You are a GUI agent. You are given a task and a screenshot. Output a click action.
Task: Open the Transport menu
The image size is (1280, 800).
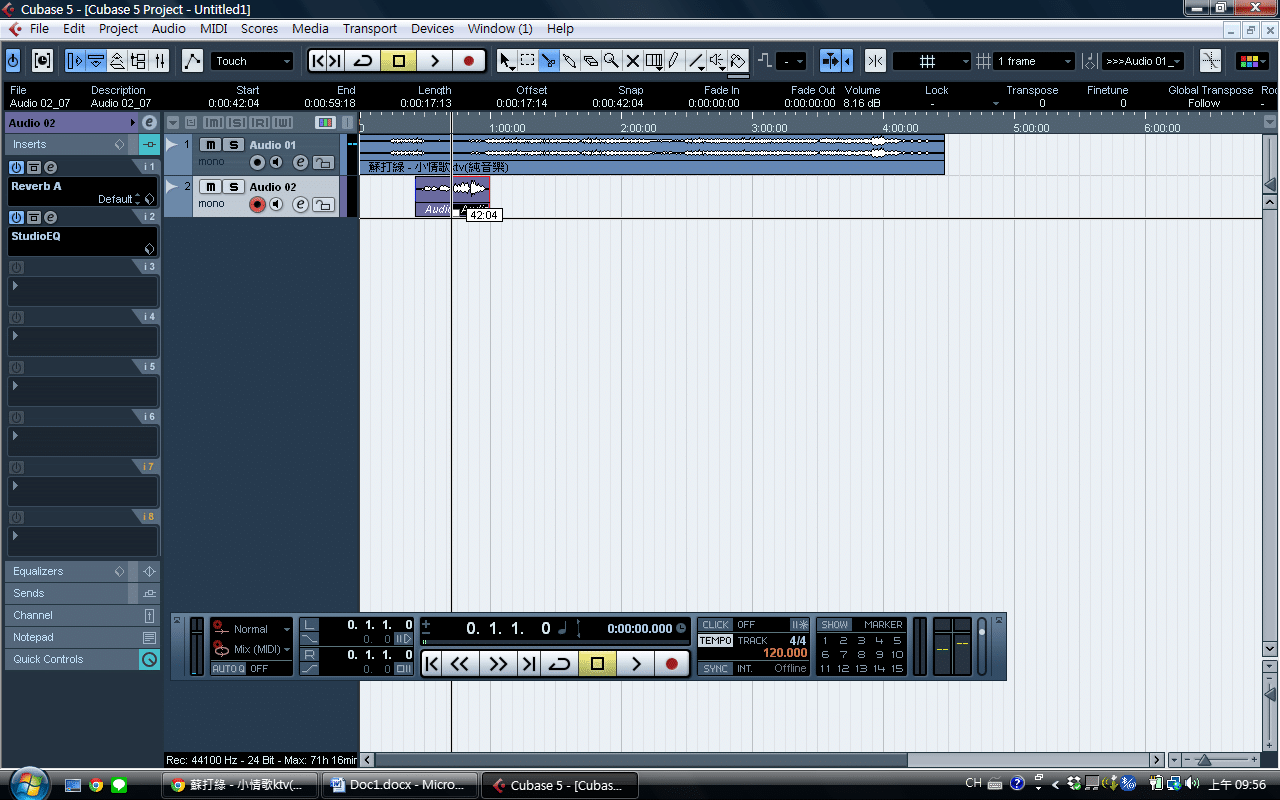point(369,29)
